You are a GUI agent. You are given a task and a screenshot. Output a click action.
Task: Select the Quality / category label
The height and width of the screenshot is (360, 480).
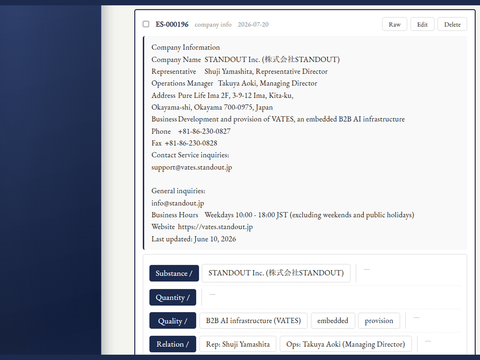coord(173,321)
